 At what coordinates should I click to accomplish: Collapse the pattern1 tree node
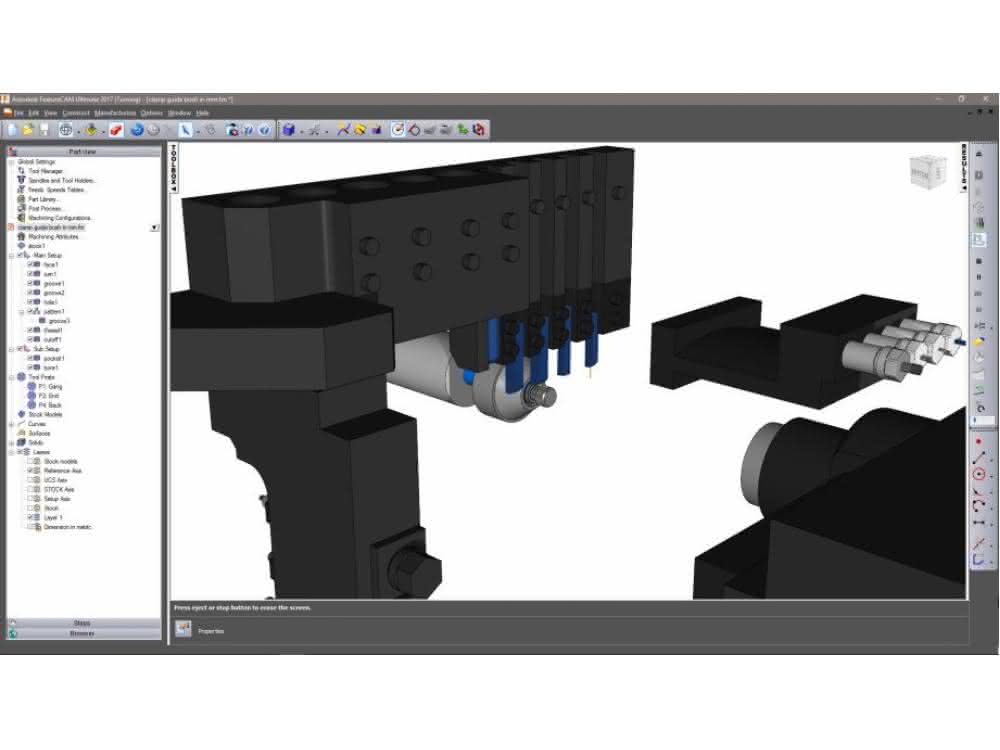tap(21, 312)
